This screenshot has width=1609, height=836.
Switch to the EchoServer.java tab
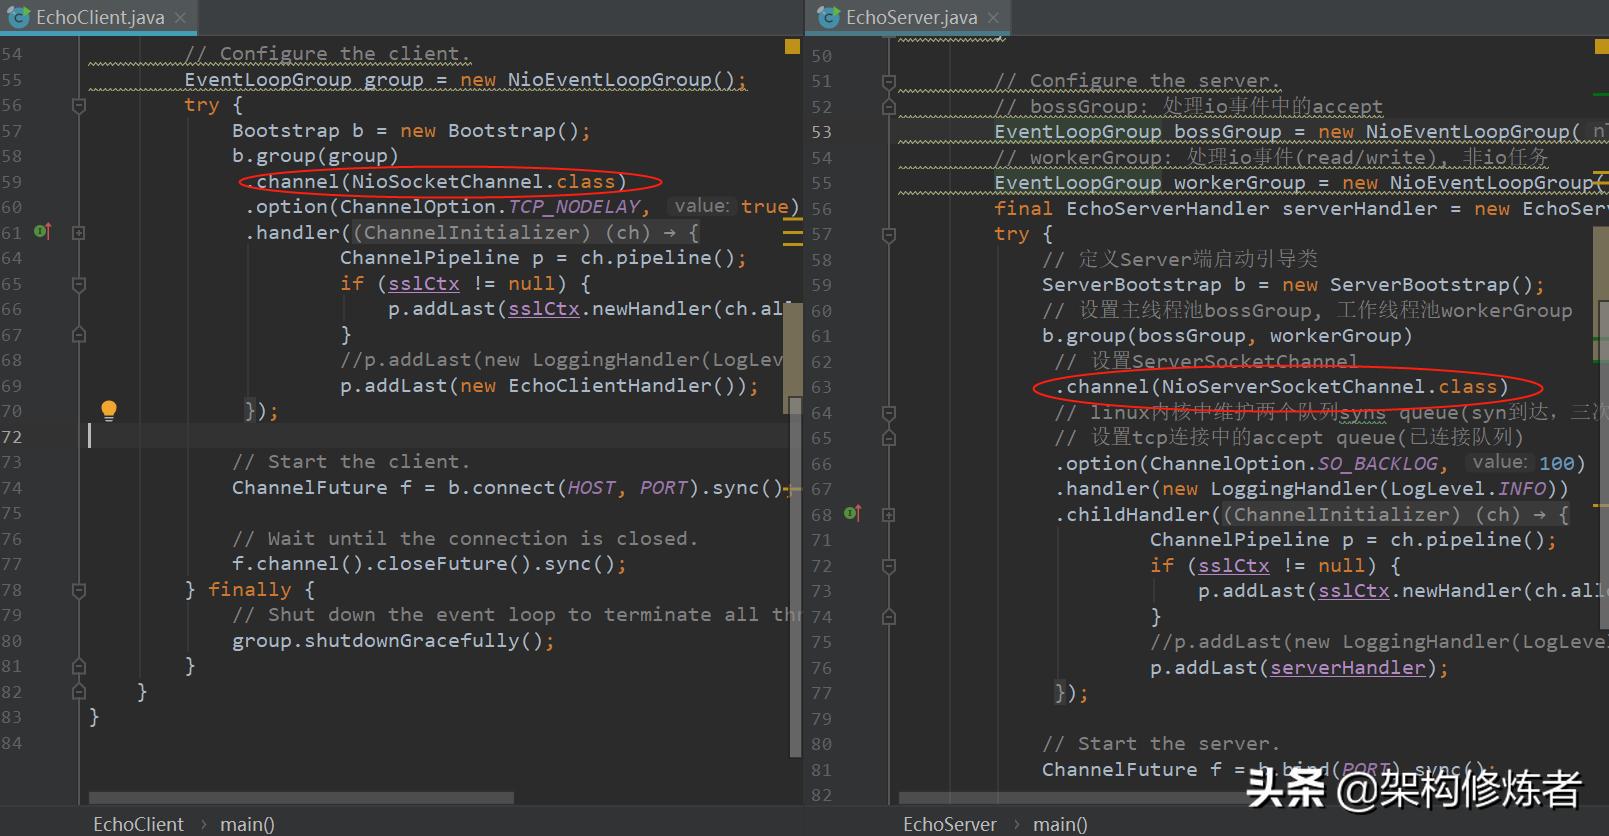click(x=911, y=18)
